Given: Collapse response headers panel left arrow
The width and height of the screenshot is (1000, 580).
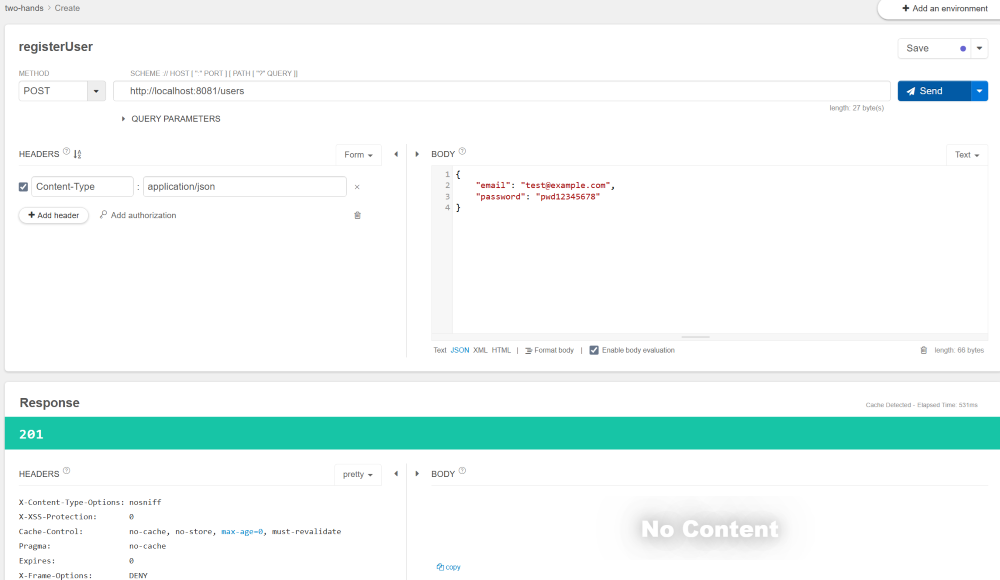Looking at the screenshot, I should tap(396, 473).
